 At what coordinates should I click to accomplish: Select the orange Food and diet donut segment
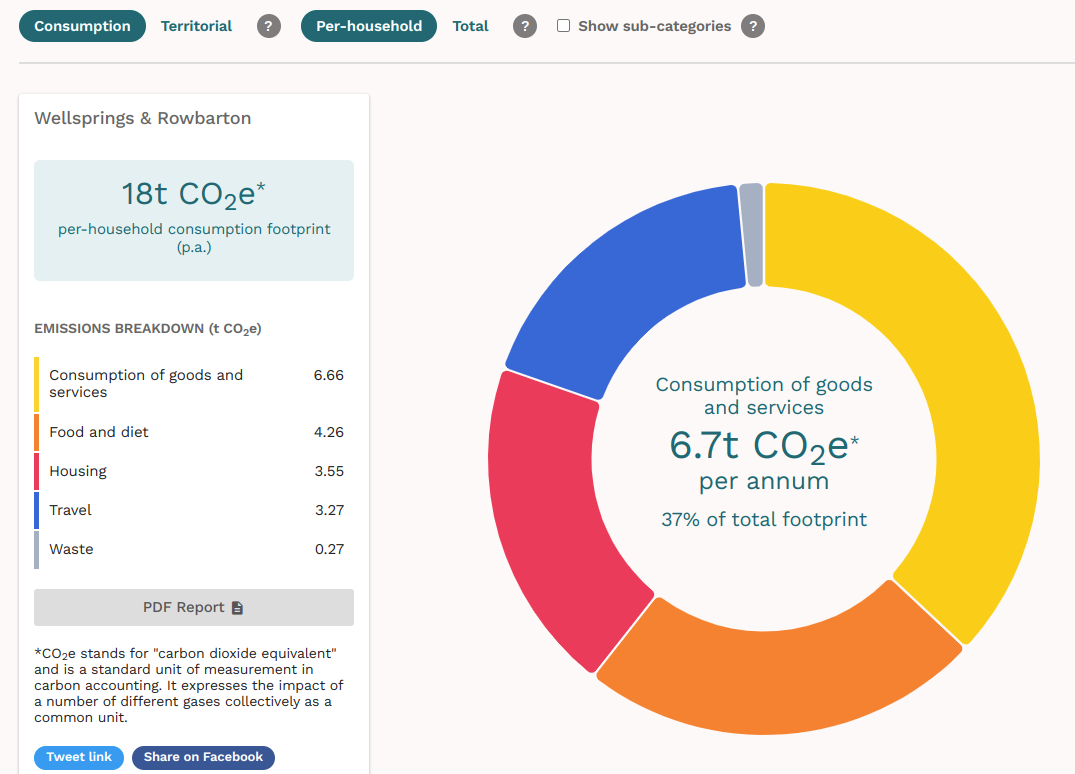(x=780, y=680)
